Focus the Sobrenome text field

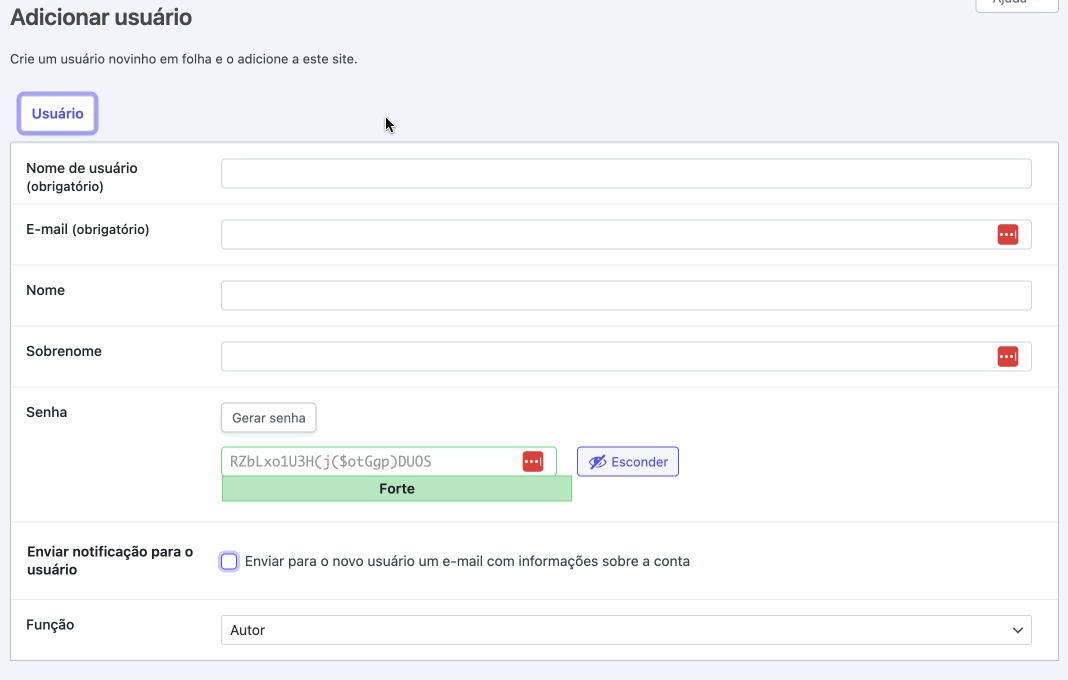click(626, 356)
